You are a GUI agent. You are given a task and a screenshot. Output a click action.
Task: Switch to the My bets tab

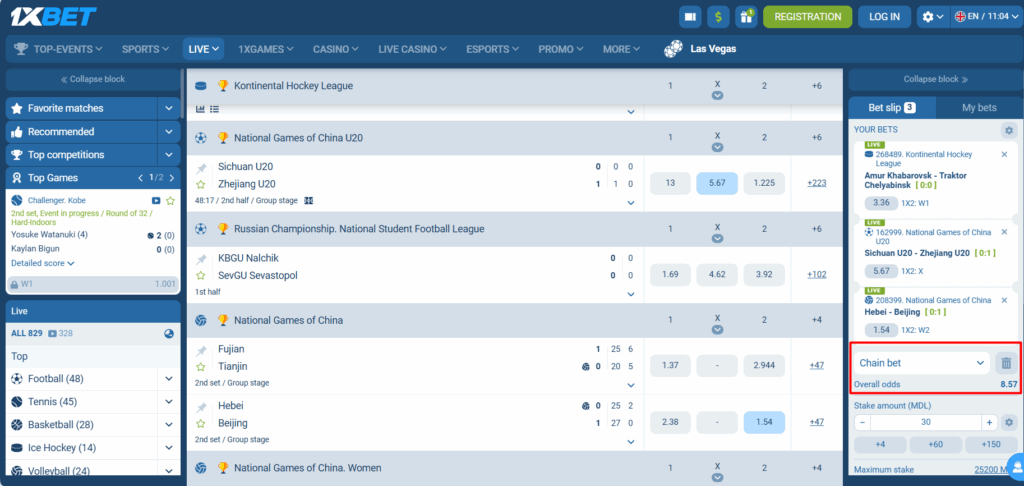(978, 107)
